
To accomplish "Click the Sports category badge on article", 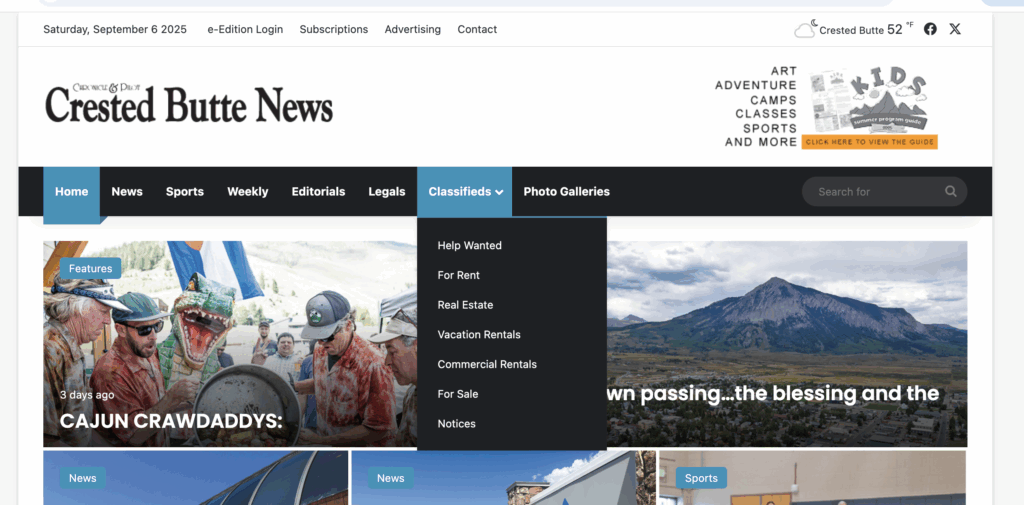I will pos(701,478).
